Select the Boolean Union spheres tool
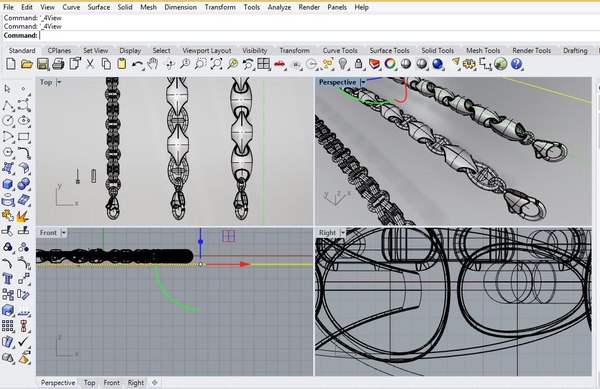This screenshot has height=389, width=600. click(24, 184)
